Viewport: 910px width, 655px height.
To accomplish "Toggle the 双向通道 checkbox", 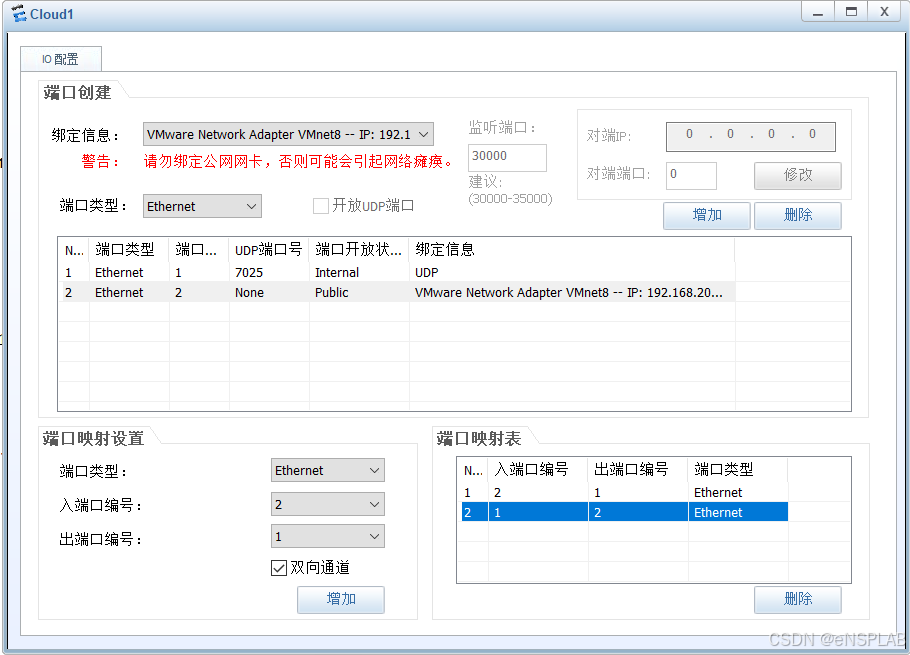I will [x=279, y=567].
